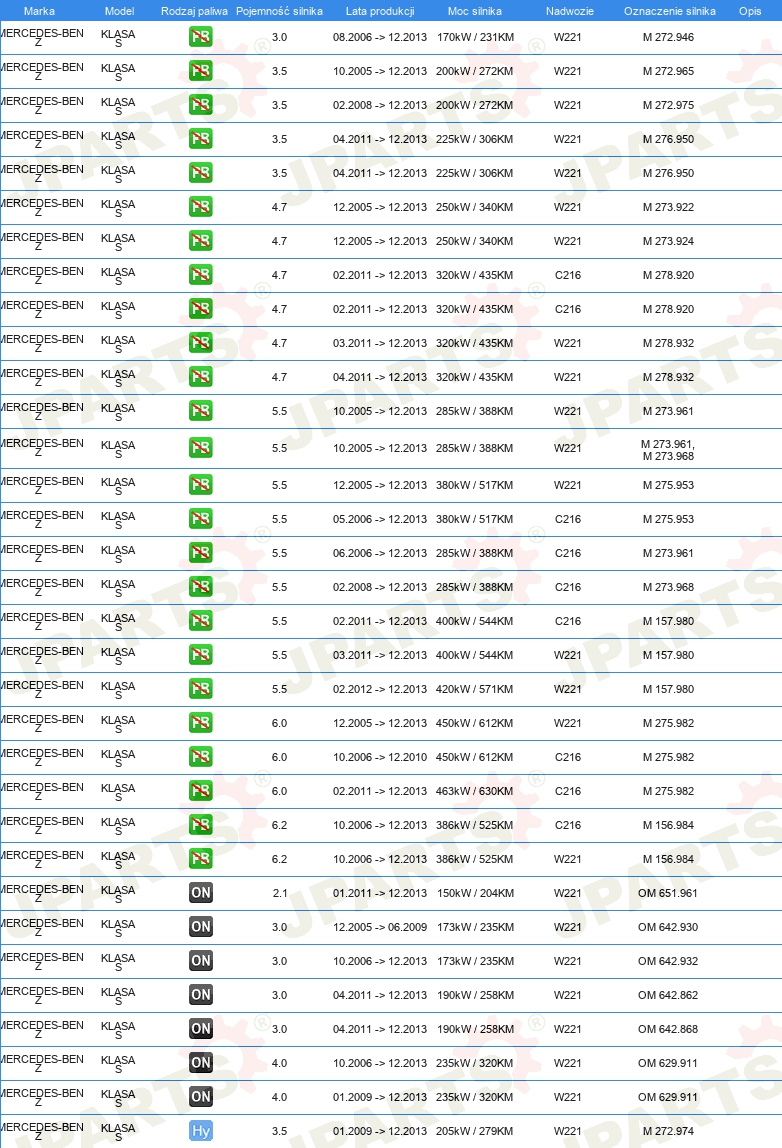Click the Oznaczenie silnika column header
782x1148 pixels.
click(670, 11)
